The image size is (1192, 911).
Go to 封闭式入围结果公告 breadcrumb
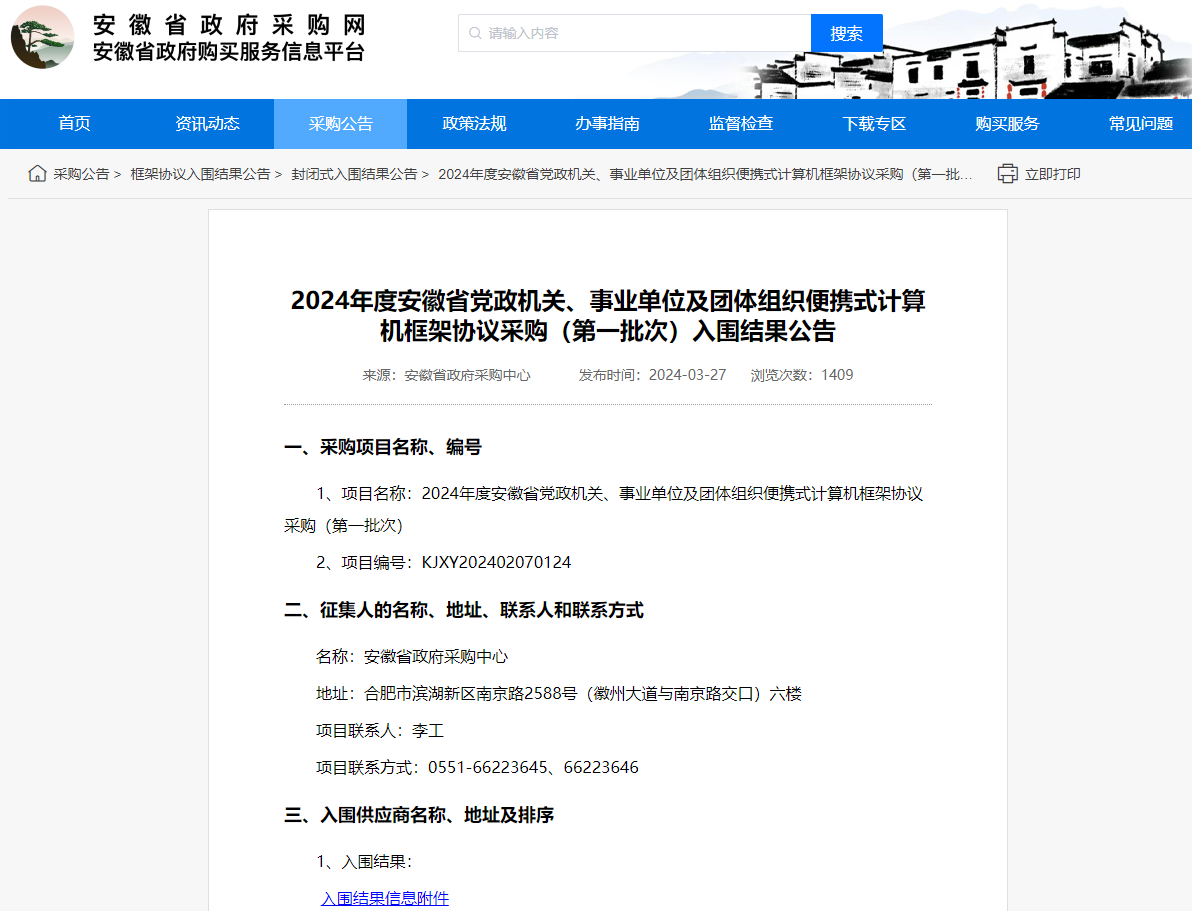pos(354,174)
